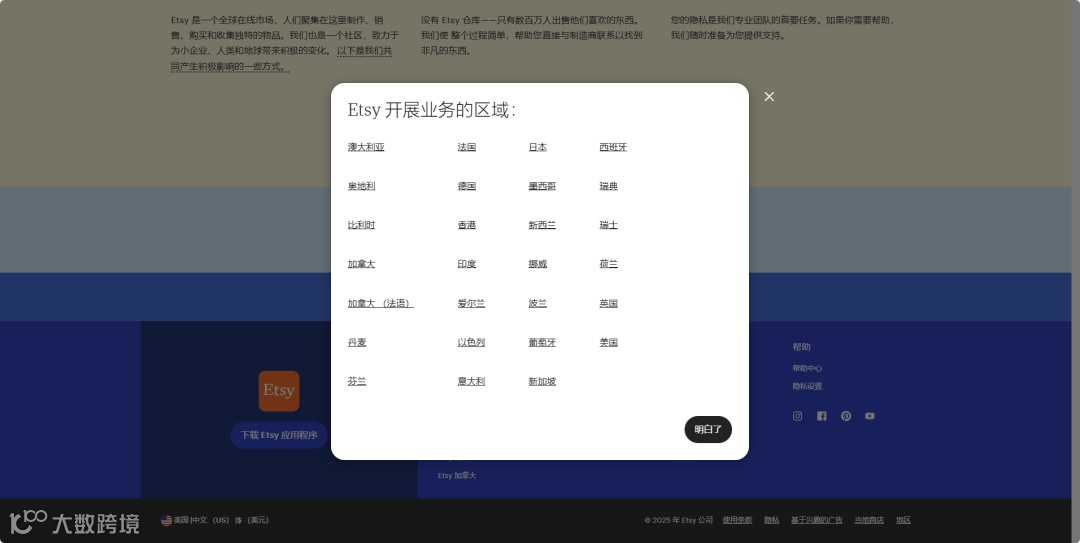
Task: Pick 墨西哥 from the regions
Action: click(x=542, y=186)
